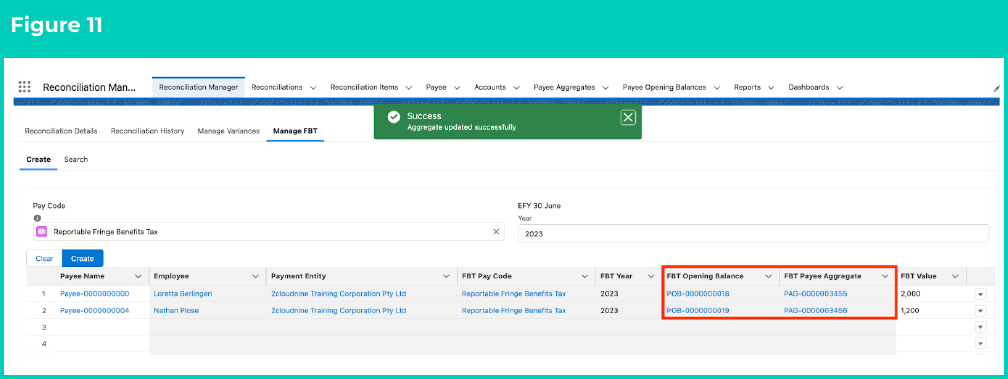Open POB-0000000018 opening balance link
This screenshot has width=1008, height=379.
tap(698, 294)
